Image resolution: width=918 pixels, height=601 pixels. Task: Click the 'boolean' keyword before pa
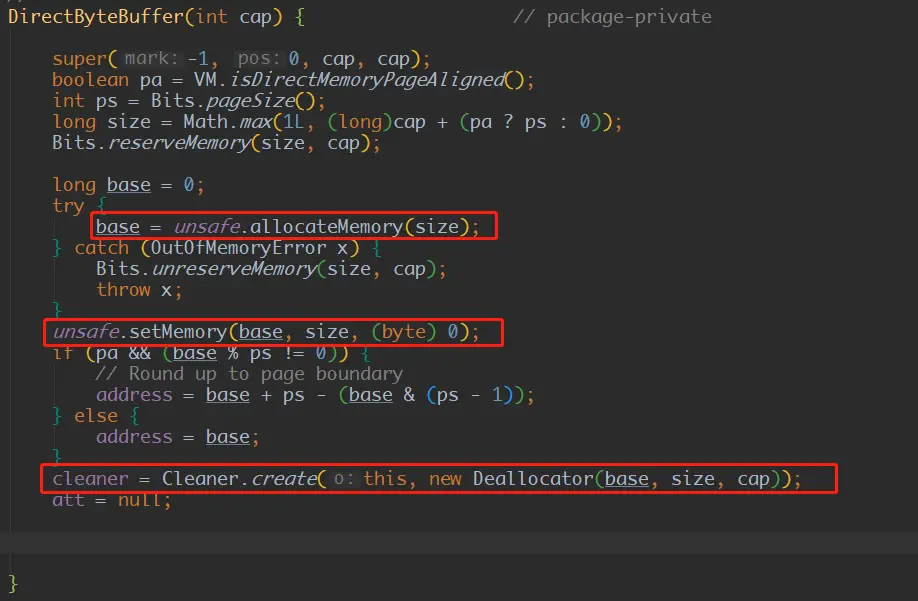click(x=90, y=80)
